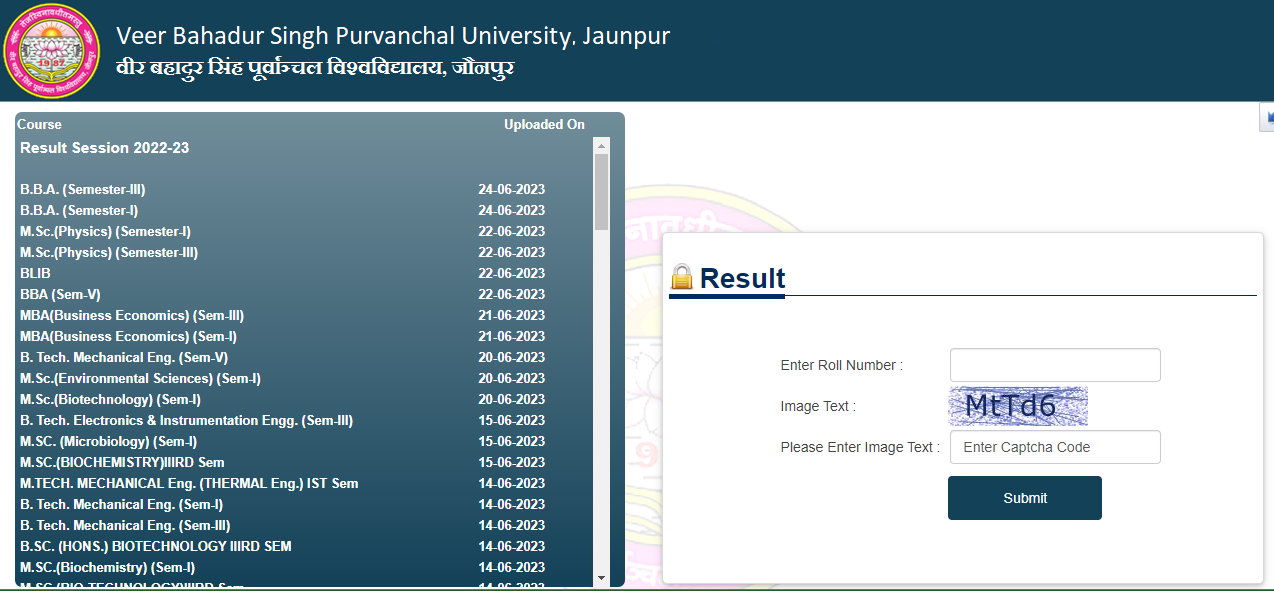The width and height of the screenshot is (1274, 591).
Task: Focus the Enter Captcha Code field
Action: [x=1055, y=447]
